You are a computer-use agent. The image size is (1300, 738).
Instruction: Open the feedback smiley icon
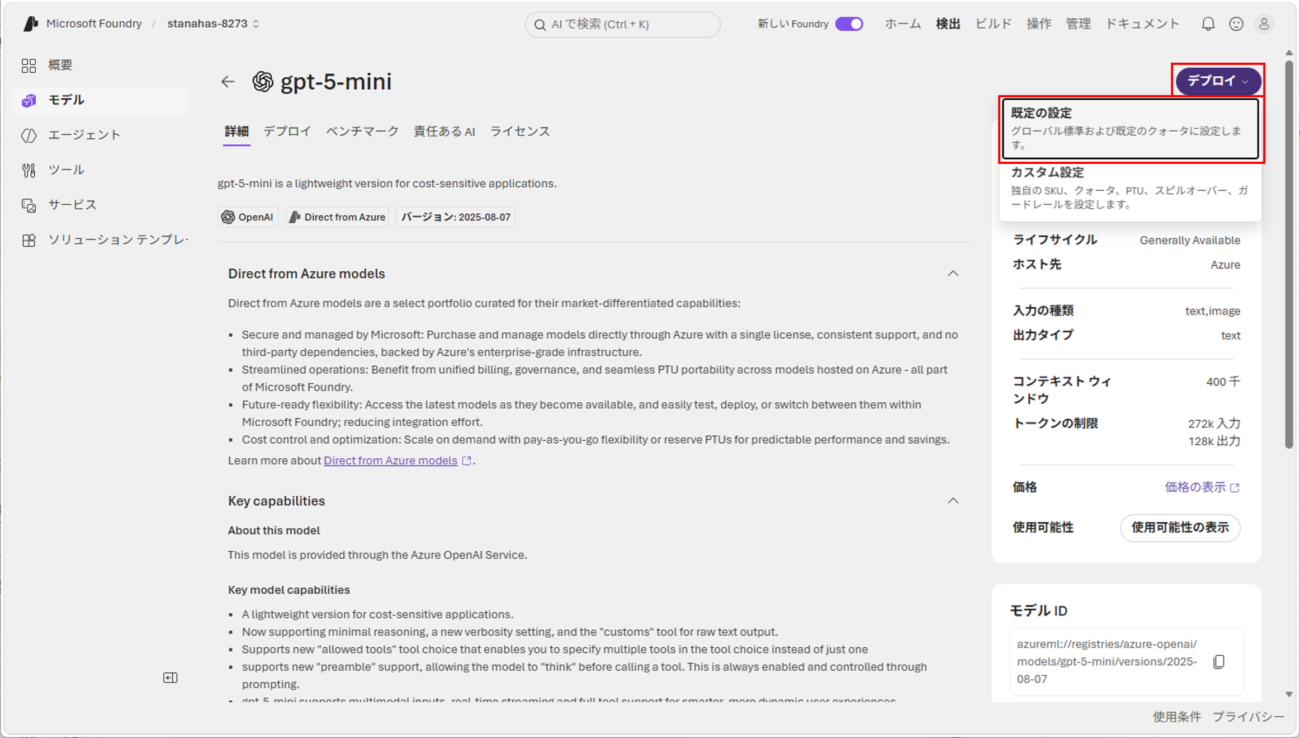pos(1236,24)
